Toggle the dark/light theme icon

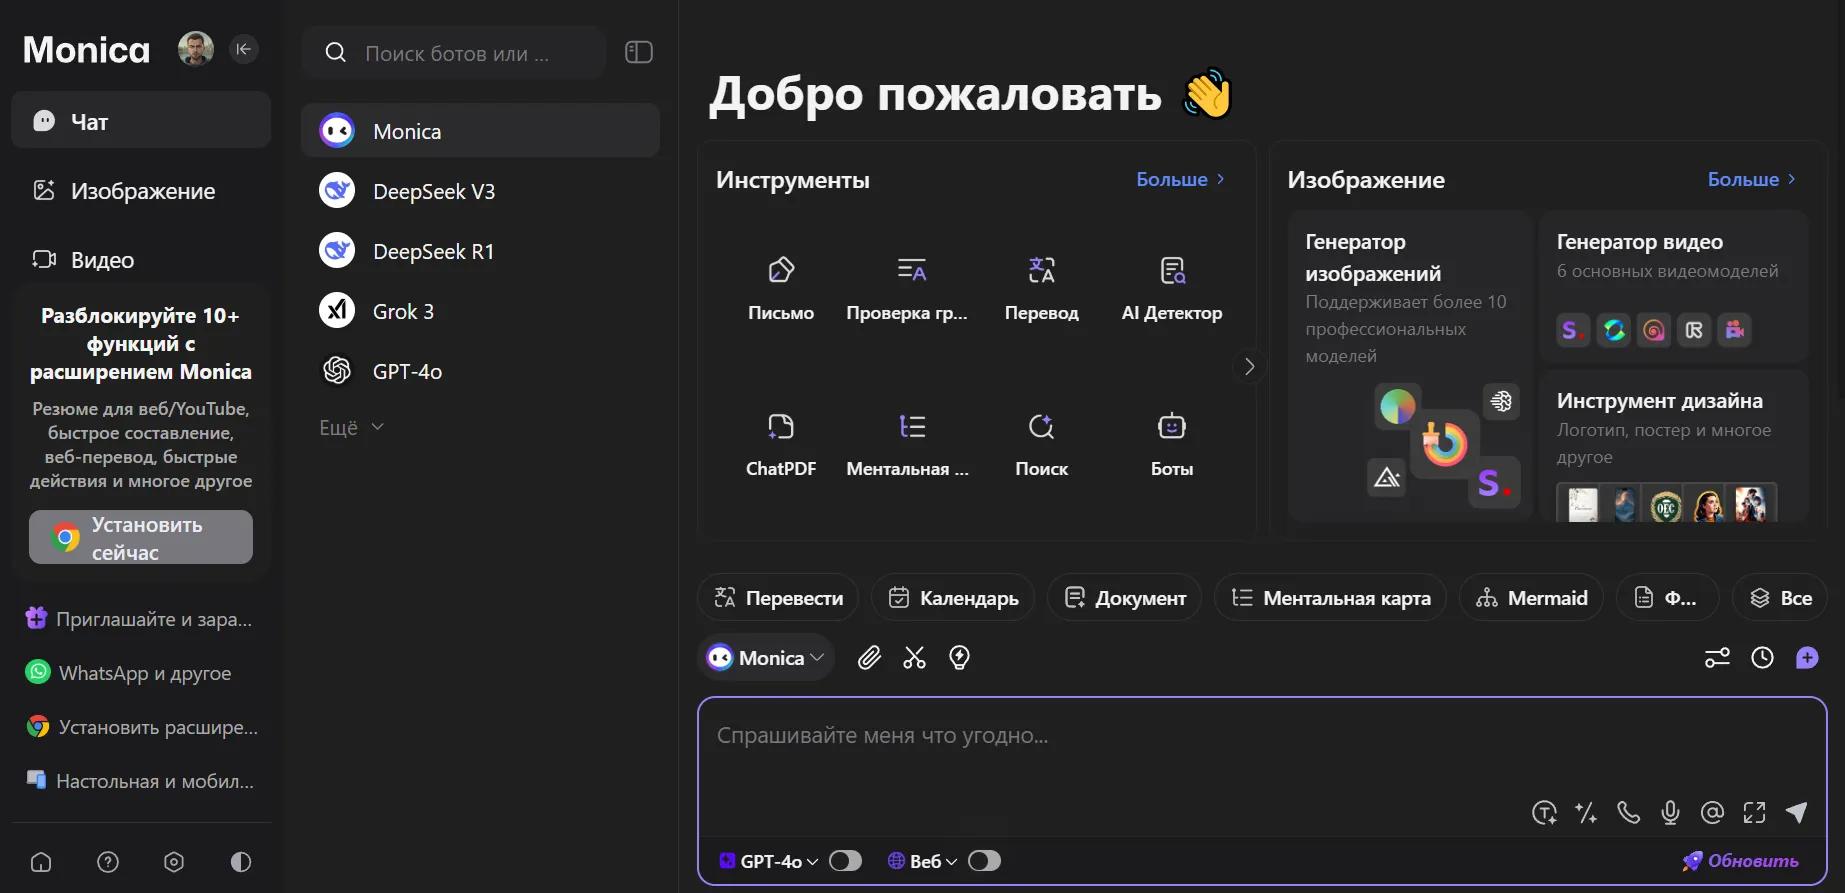(x=241, y=862)
